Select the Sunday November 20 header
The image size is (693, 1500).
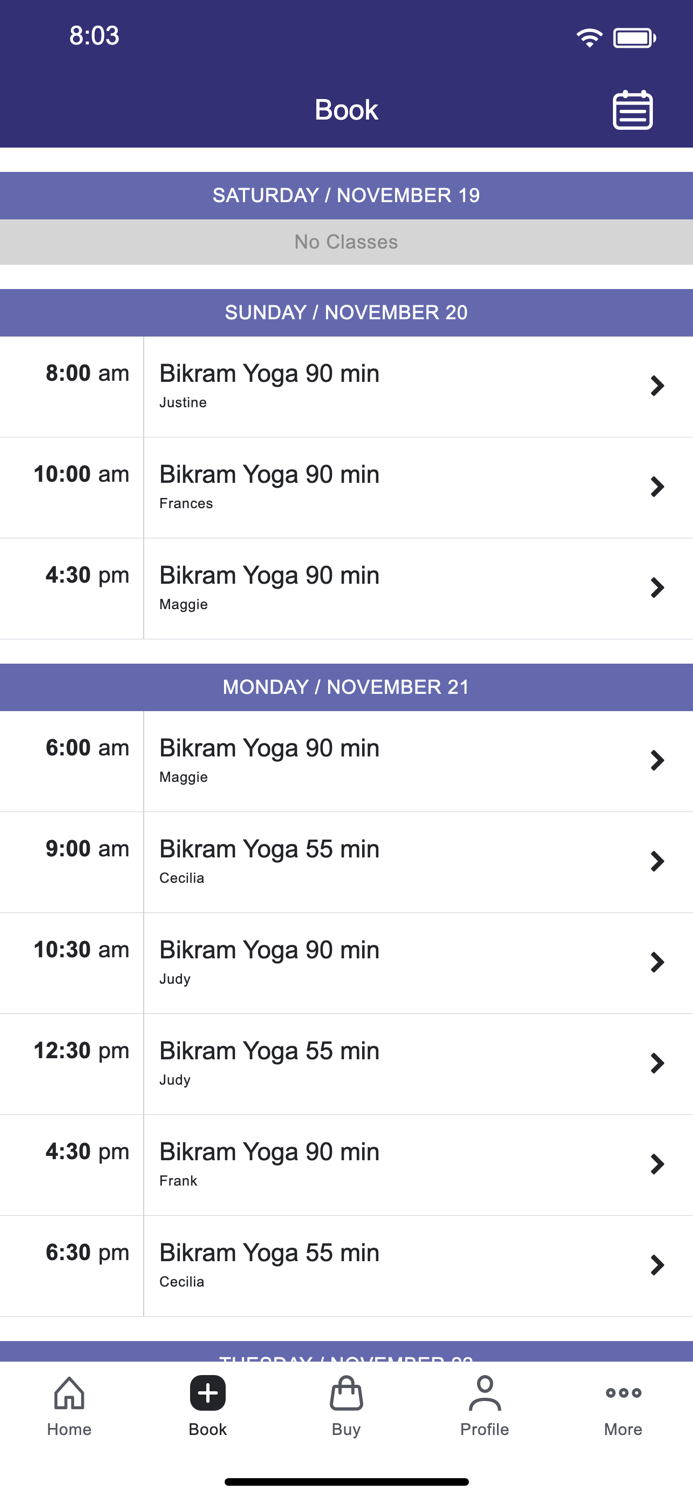346,312
